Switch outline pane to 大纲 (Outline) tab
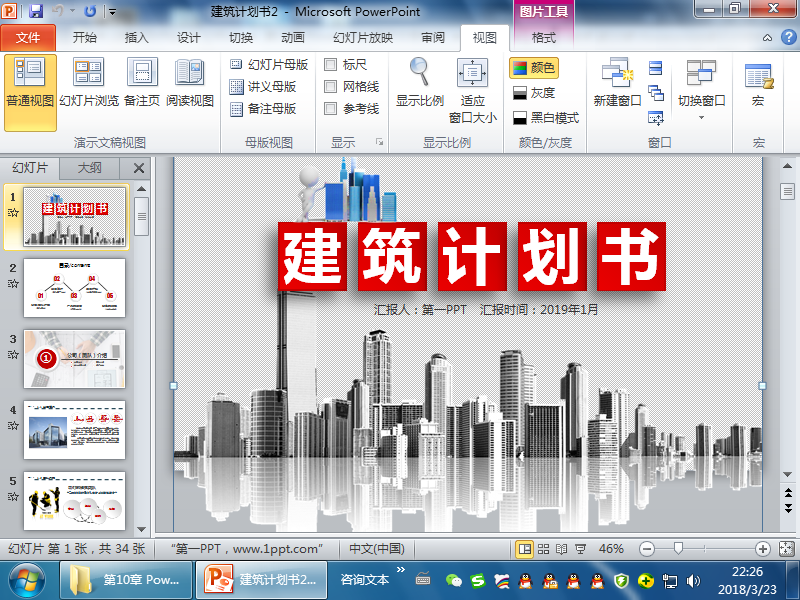The width and height of the screenshot is (800, 600). coord(92,169)
